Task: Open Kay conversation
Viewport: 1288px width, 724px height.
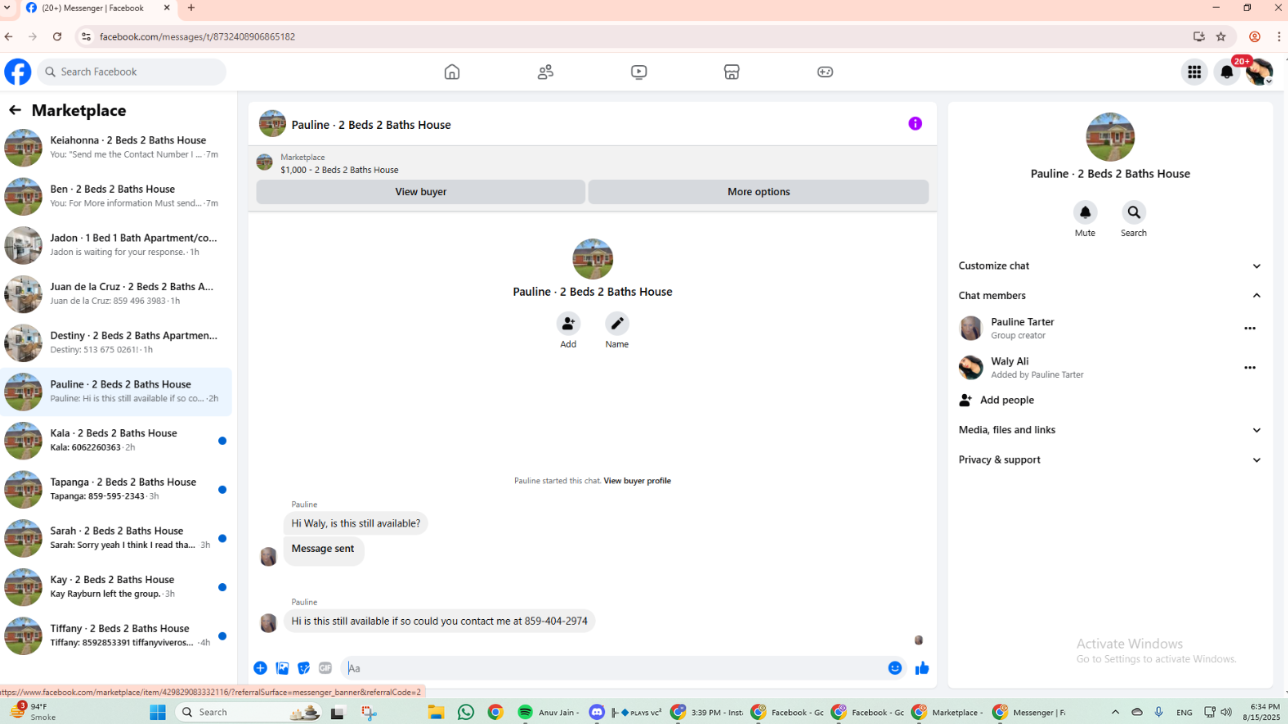Action: coord(116,587)
